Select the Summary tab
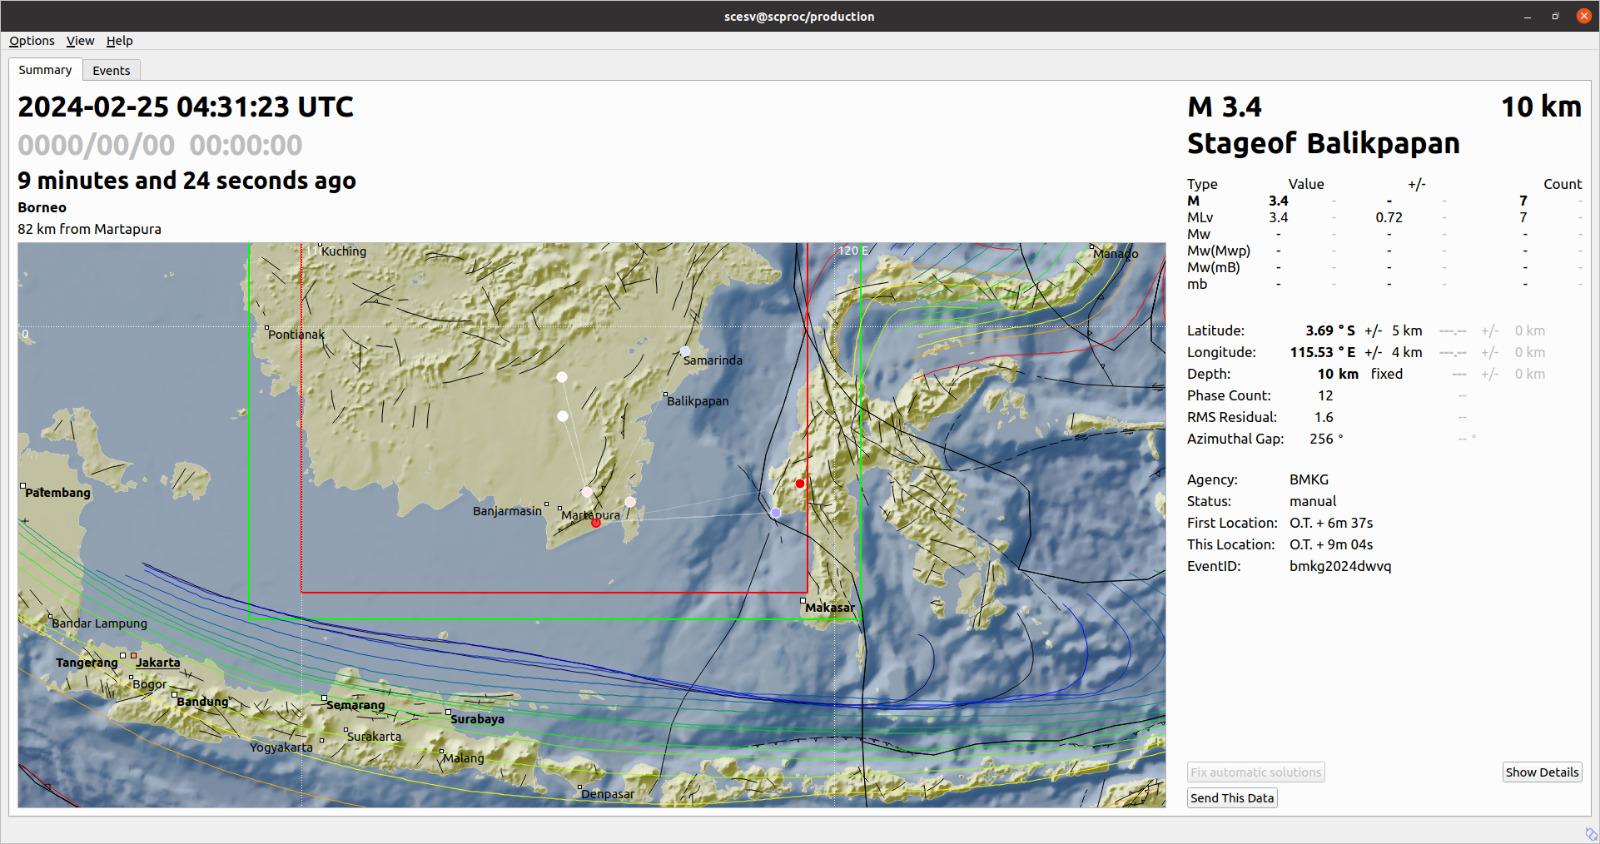1600x844 pixels. pyautogui.click(x=45, y=70)
